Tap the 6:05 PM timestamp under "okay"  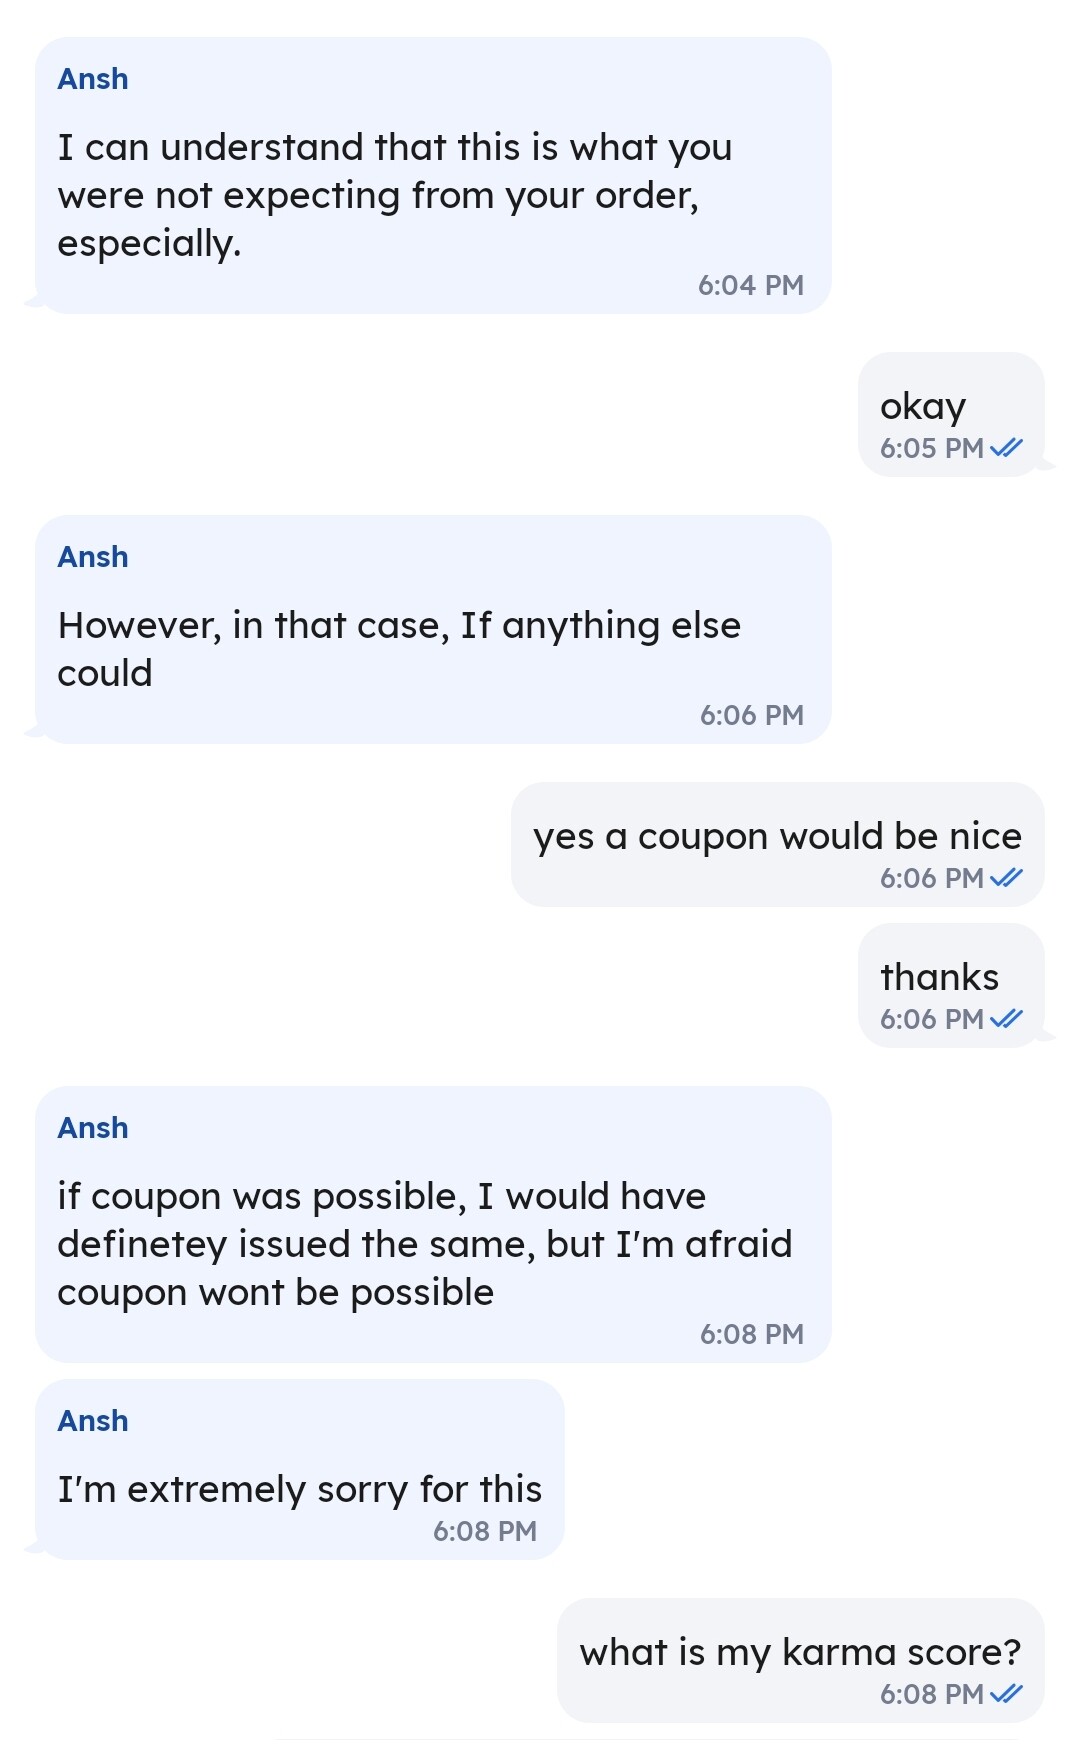click(x=931, y=448)
